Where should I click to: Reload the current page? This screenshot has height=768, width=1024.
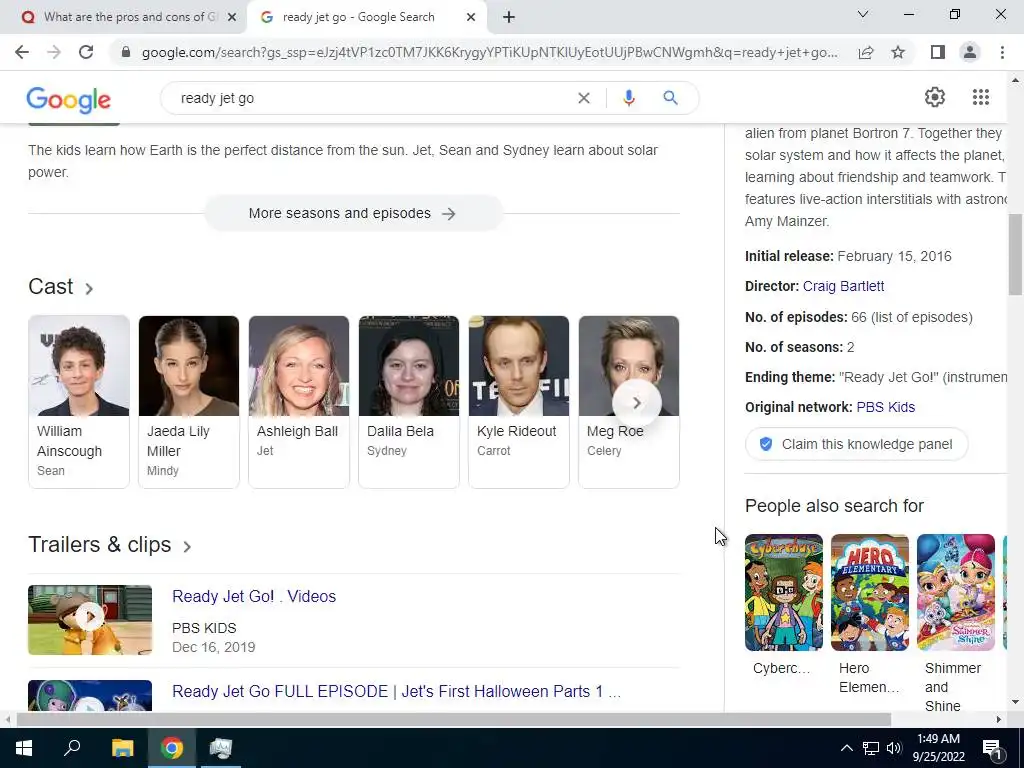(86, 52)
